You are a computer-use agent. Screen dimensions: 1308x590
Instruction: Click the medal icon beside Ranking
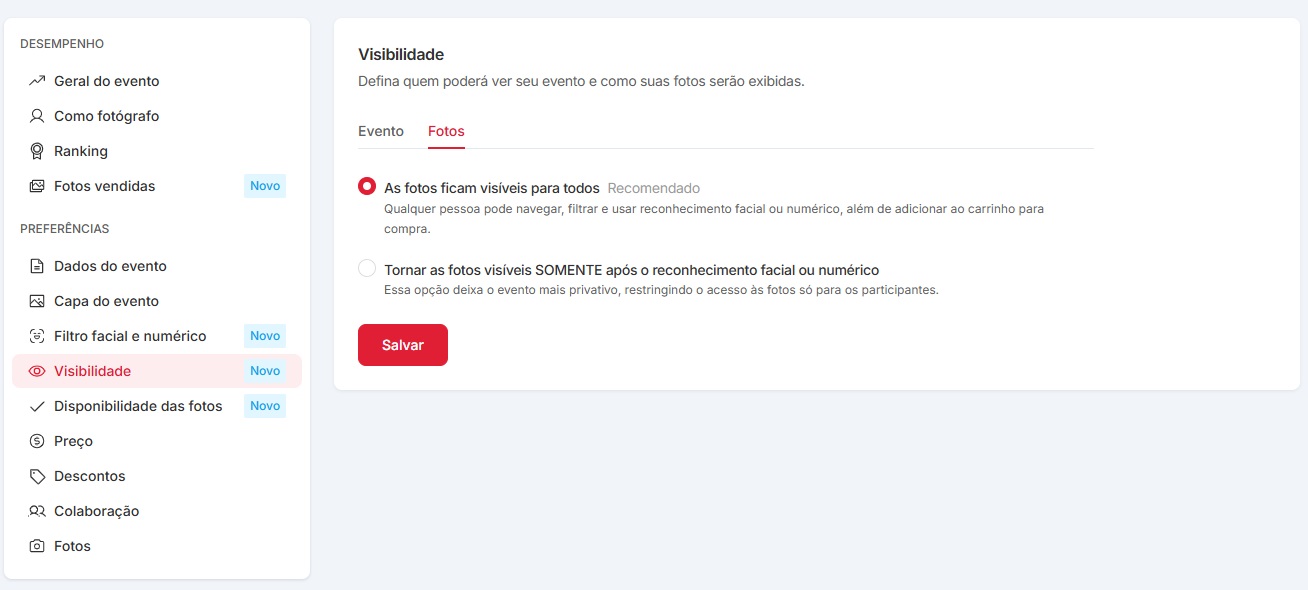click(x=37, y=151)
